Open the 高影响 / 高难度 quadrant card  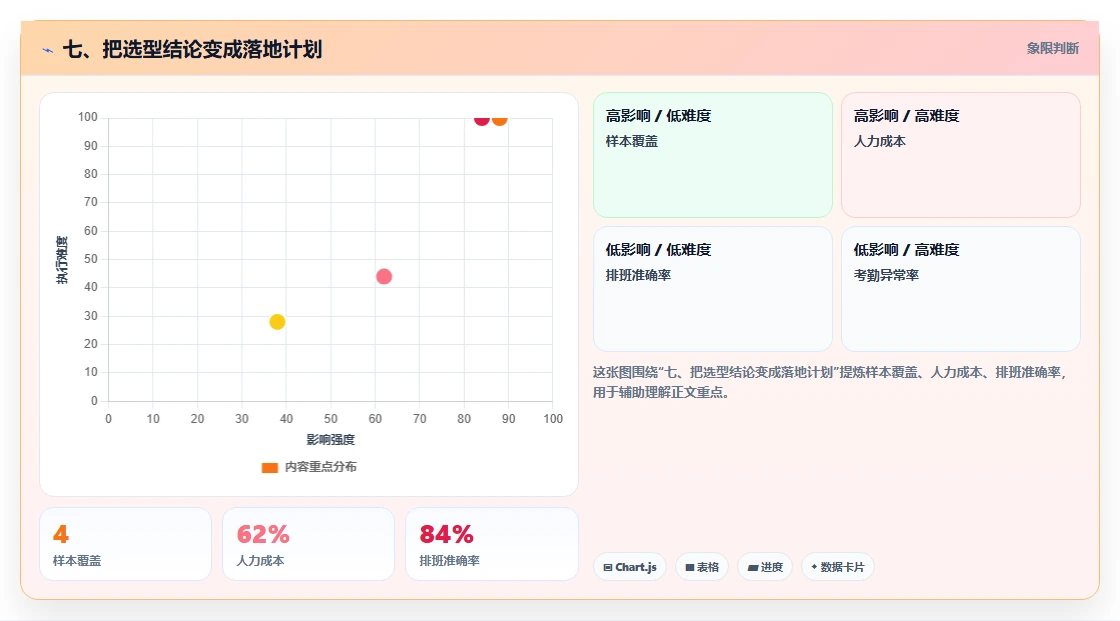click(961, 155)
